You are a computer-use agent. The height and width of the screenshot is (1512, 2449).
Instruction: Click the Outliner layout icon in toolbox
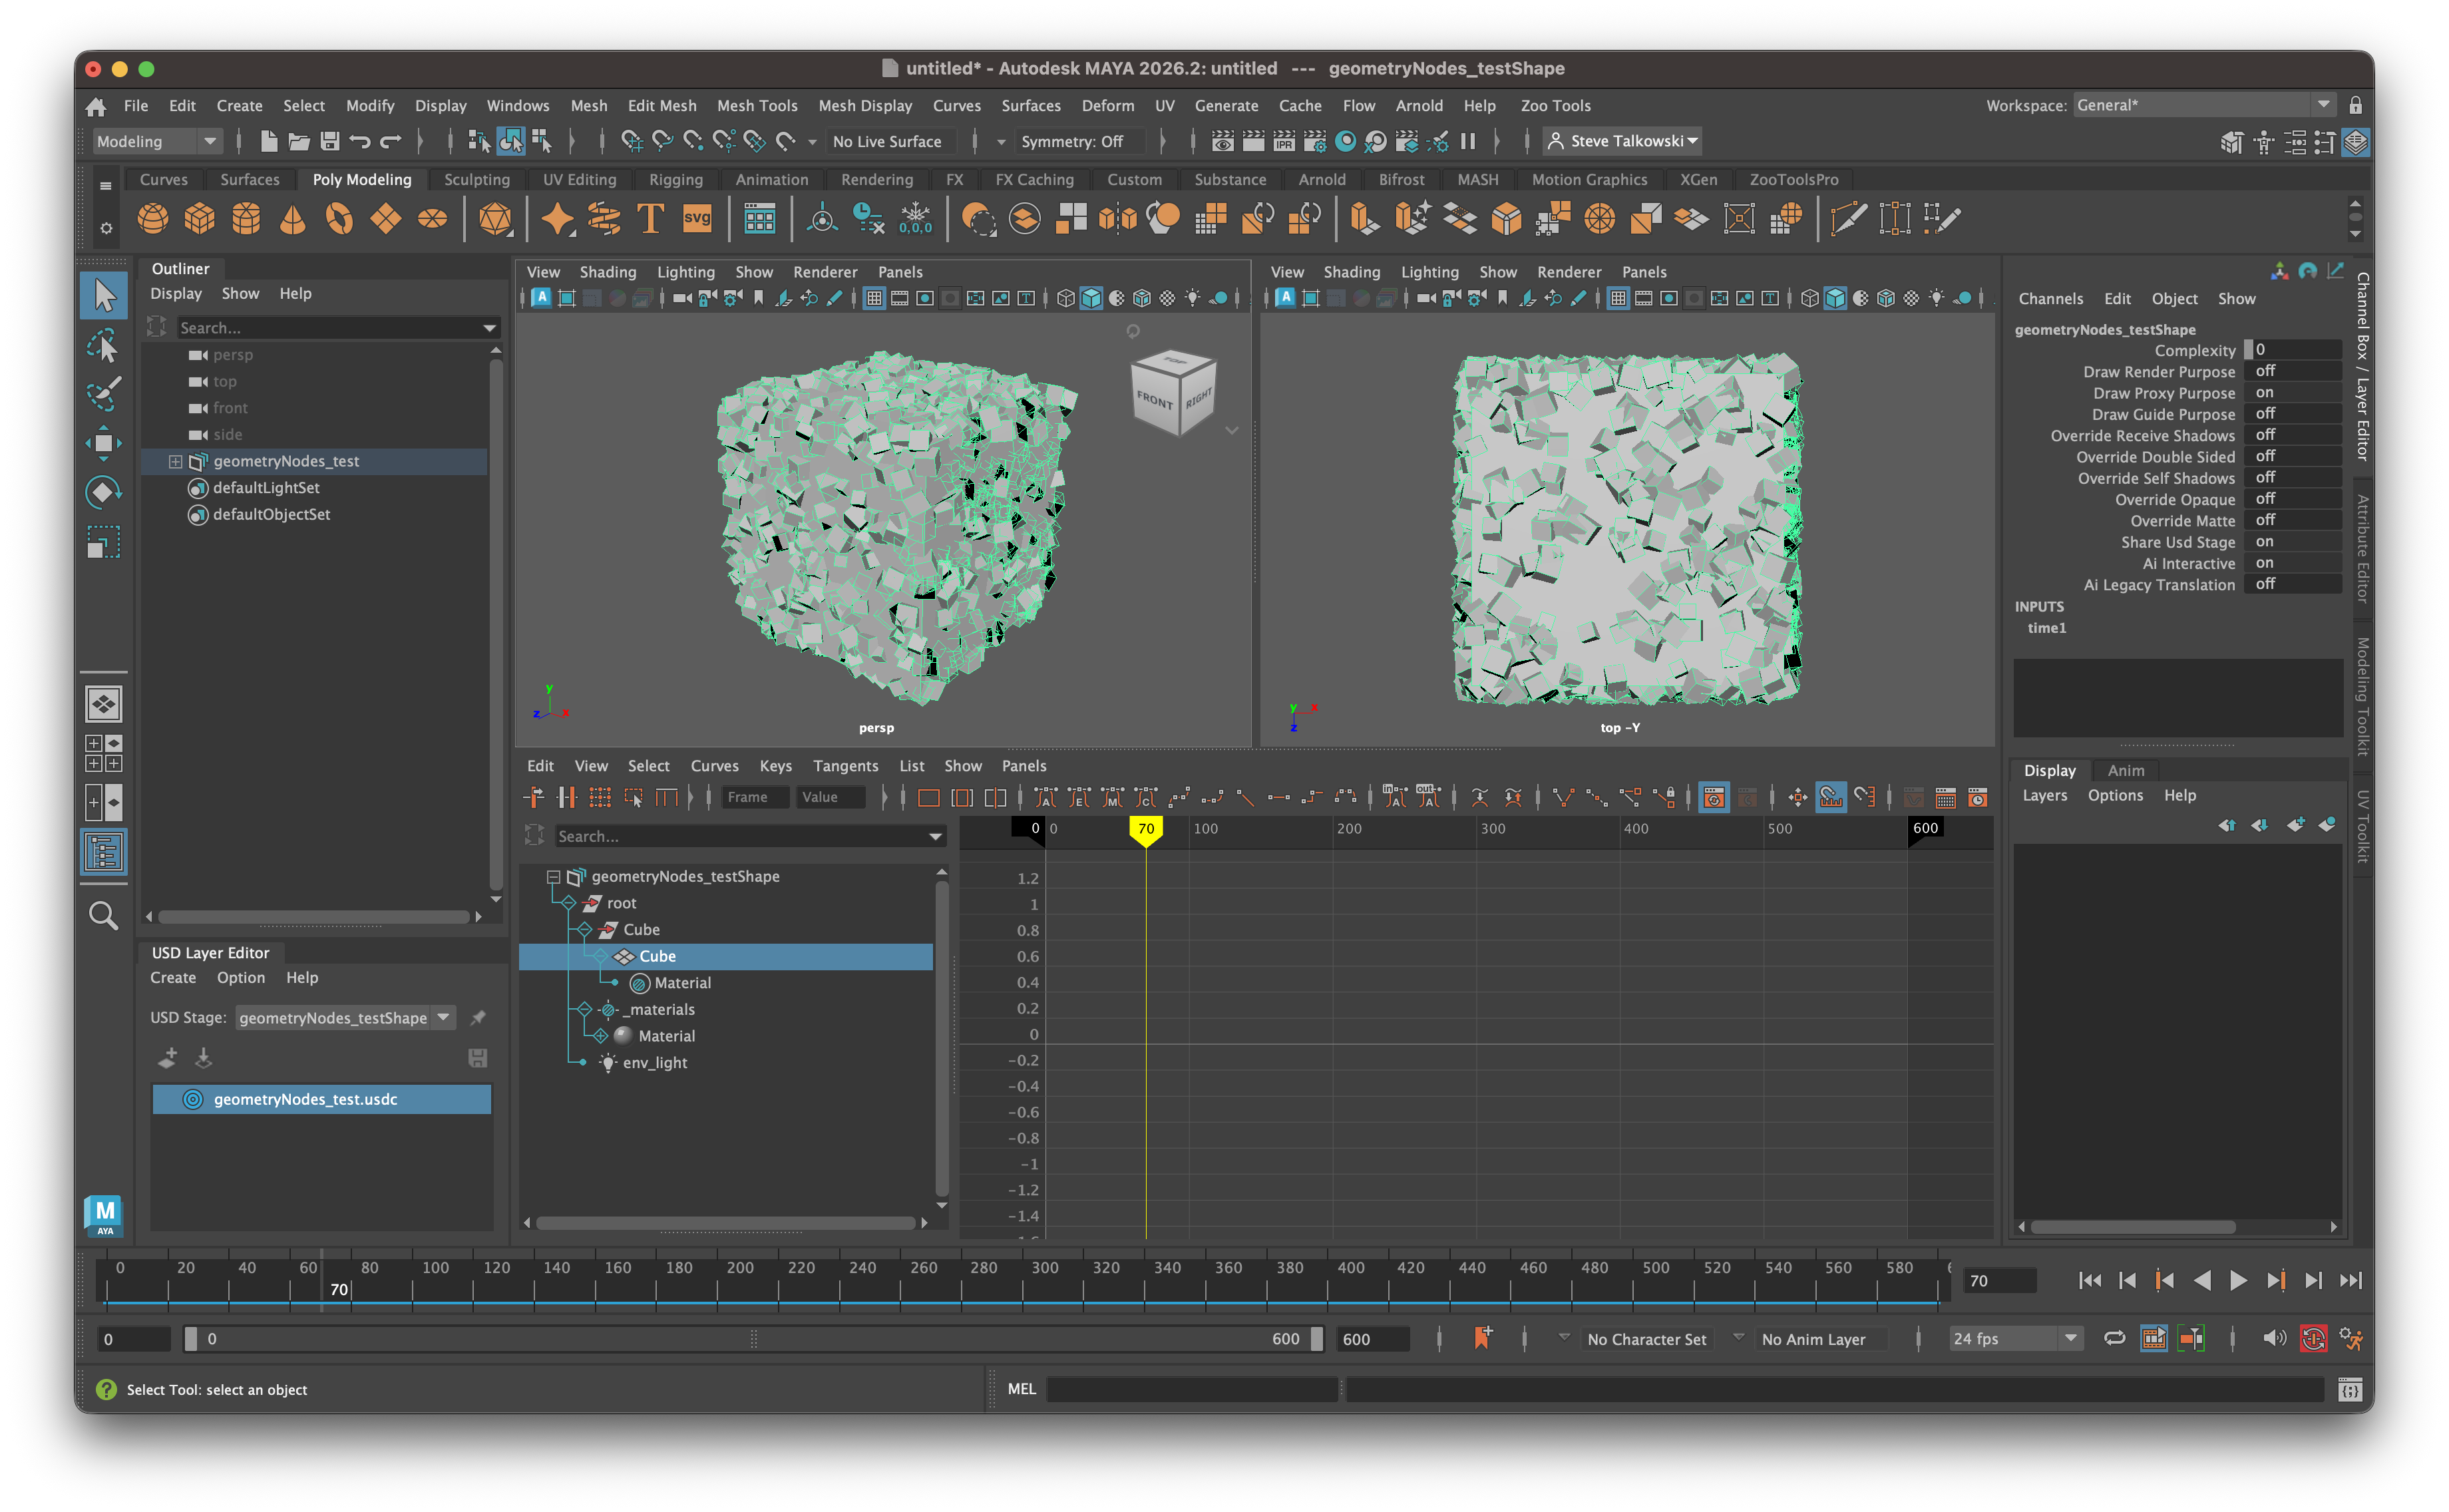click(x=103, y=853)
